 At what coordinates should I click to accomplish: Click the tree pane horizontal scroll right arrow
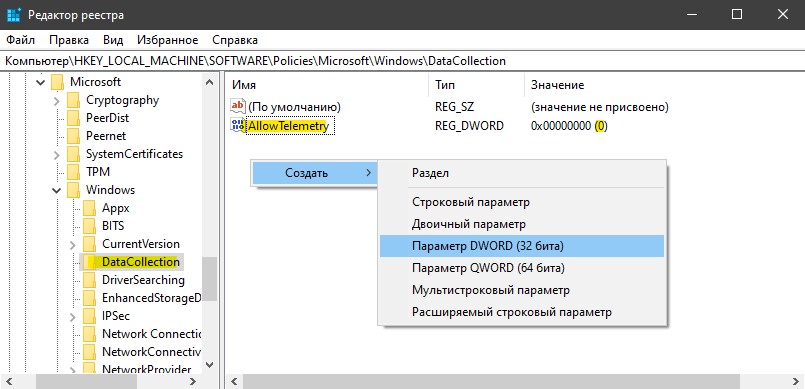(x=193, y=381)
